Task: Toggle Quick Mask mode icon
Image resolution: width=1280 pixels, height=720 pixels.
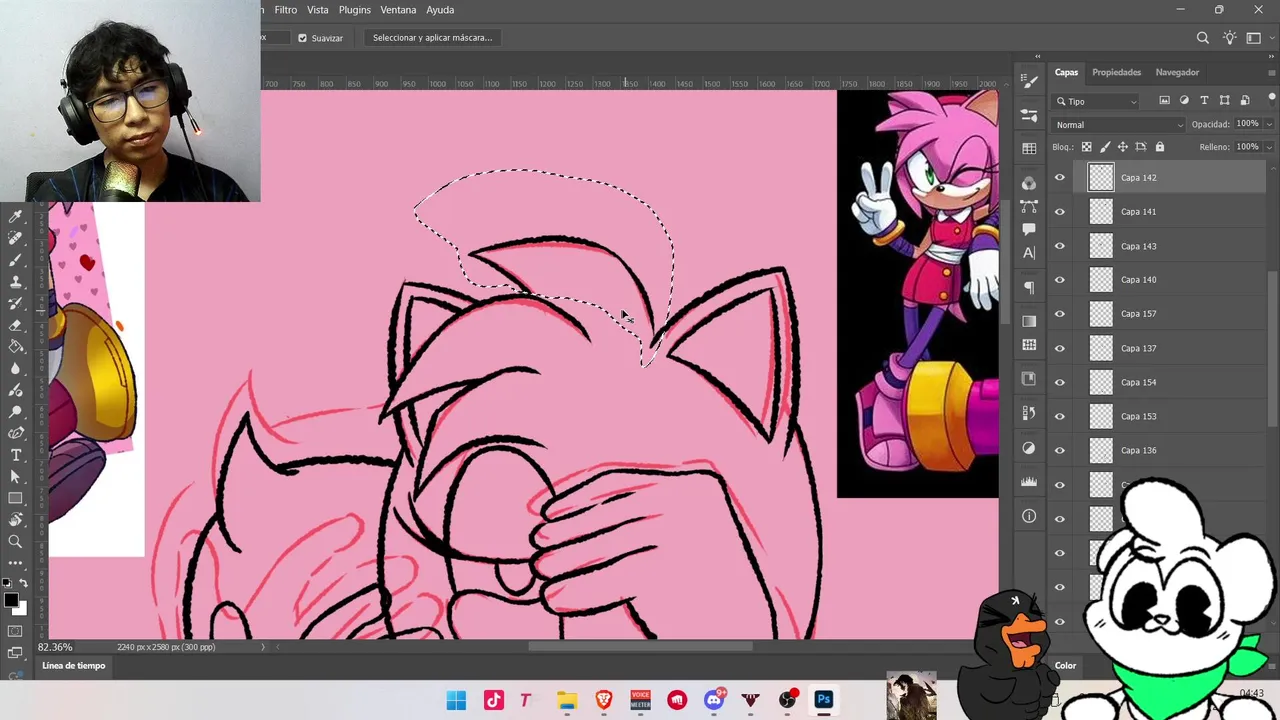Action: click(x=15, y=631)
